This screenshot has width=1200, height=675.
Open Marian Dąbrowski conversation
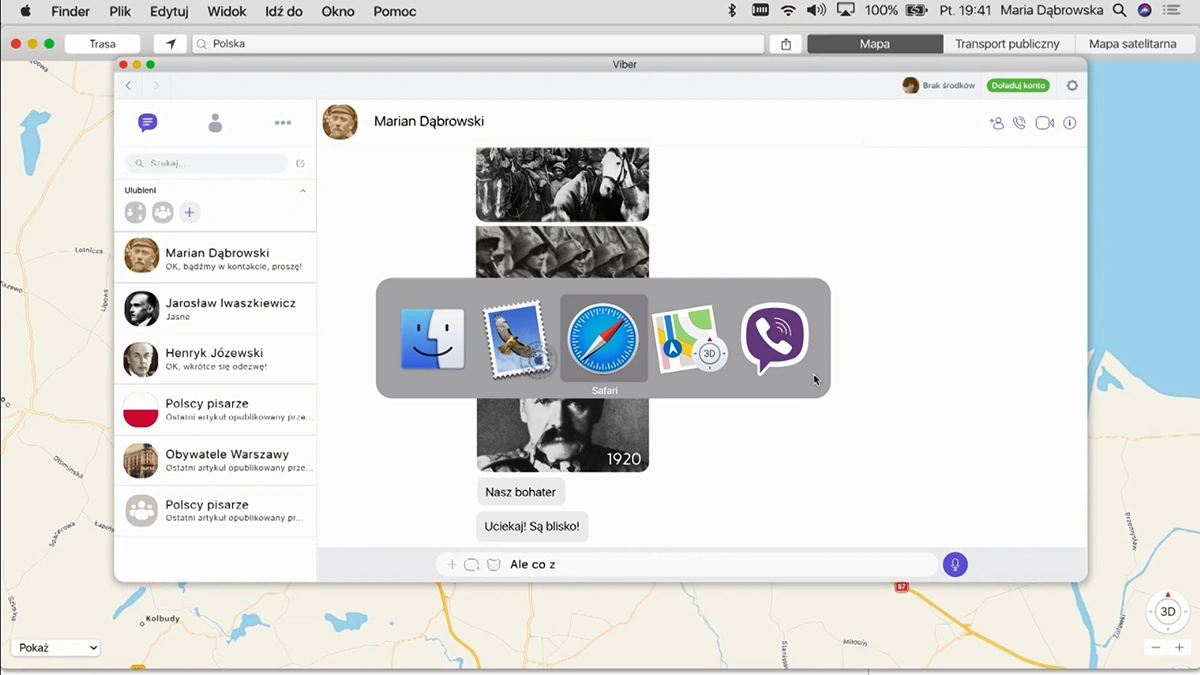click(x=215, y=259)
